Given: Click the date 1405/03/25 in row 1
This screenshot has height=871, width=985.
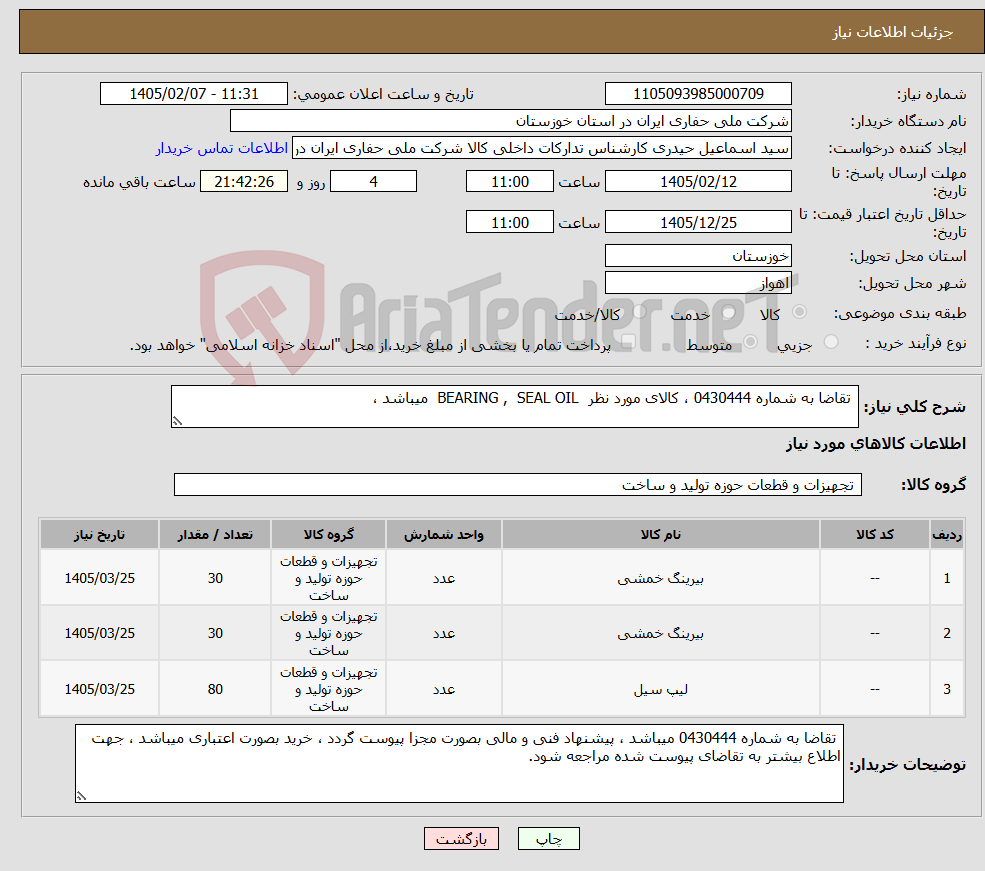Looking at the screenshot, I should (x=99, y=578).
